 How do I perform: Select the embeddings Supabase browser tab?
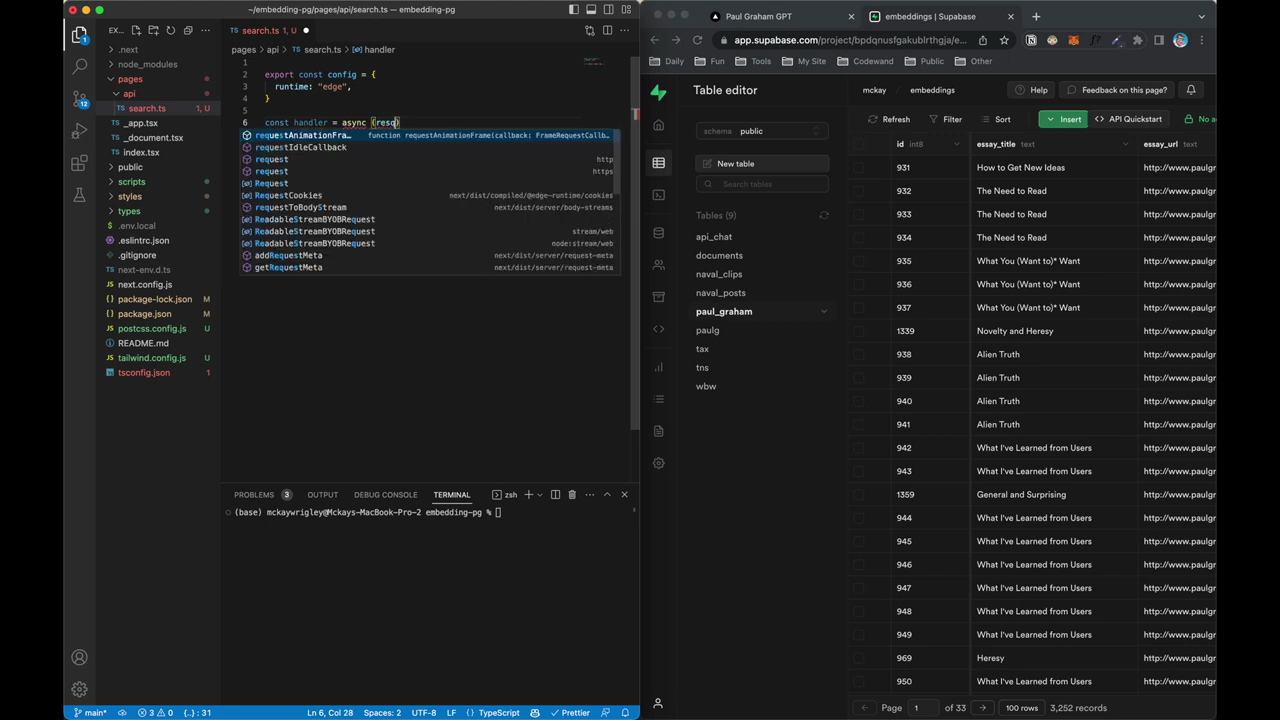point(940,16)
